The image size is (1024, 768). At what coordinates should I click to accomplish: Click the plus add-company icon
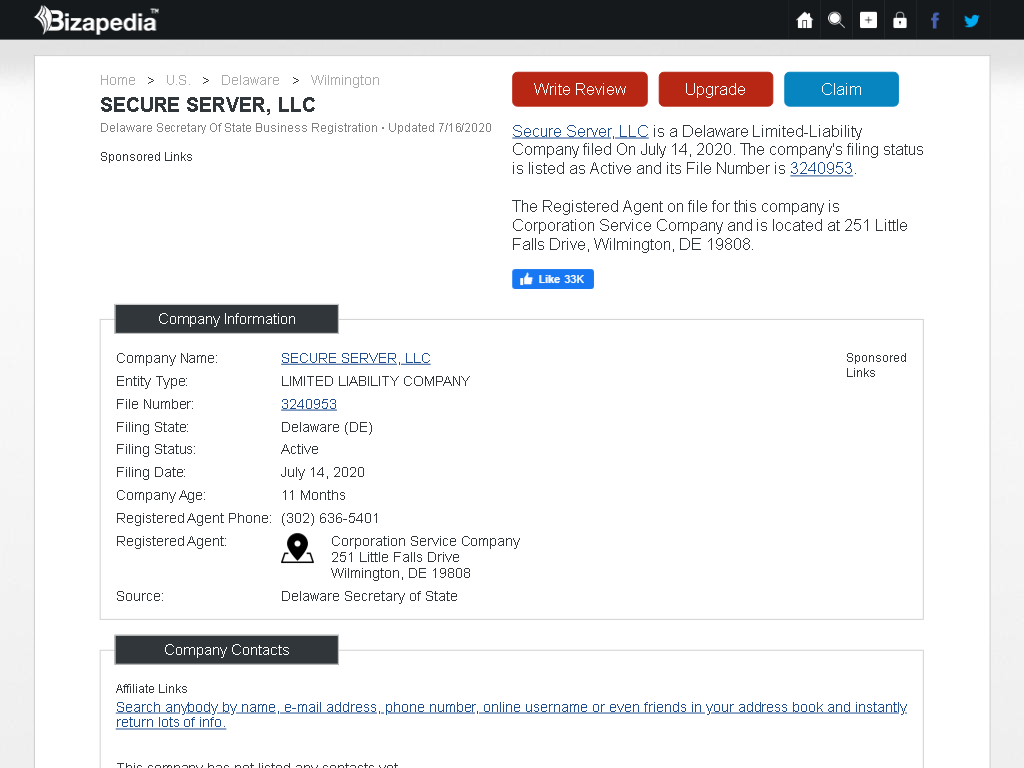(x=868, y=20)
